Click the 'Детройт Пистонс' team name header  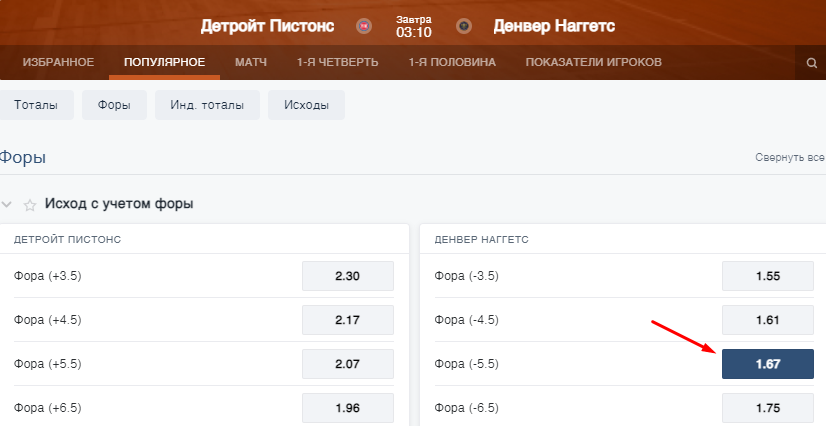[267, 26]
